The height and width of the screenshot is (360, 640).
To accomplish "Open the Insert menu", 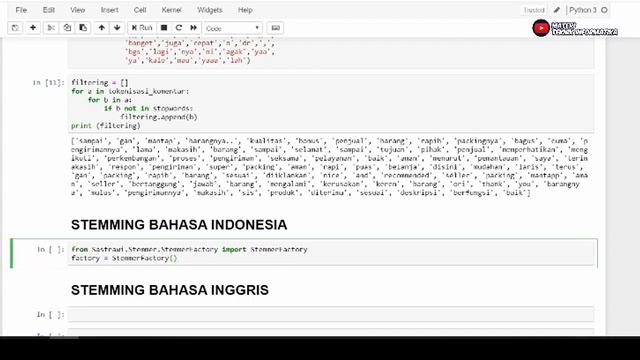I will pos(109,10).
